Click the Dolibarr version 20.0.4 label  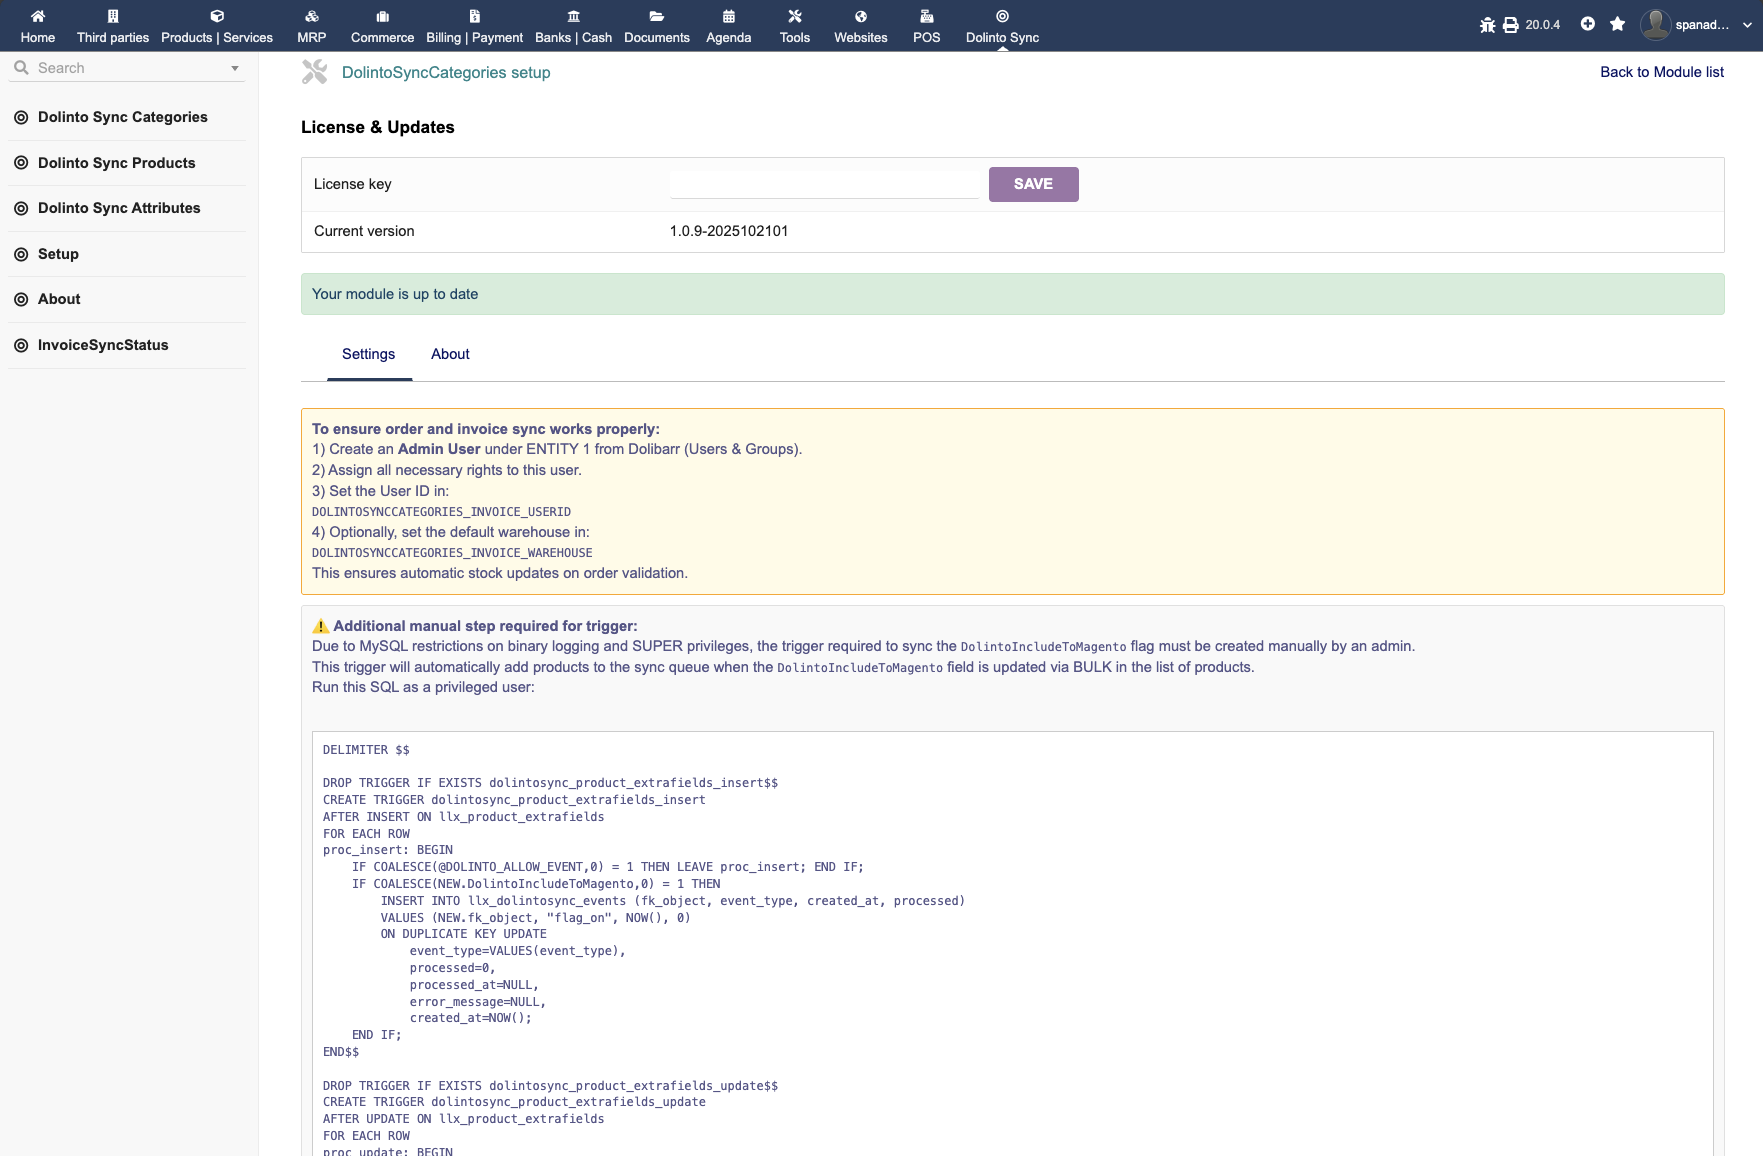[x=1543, y=25]
